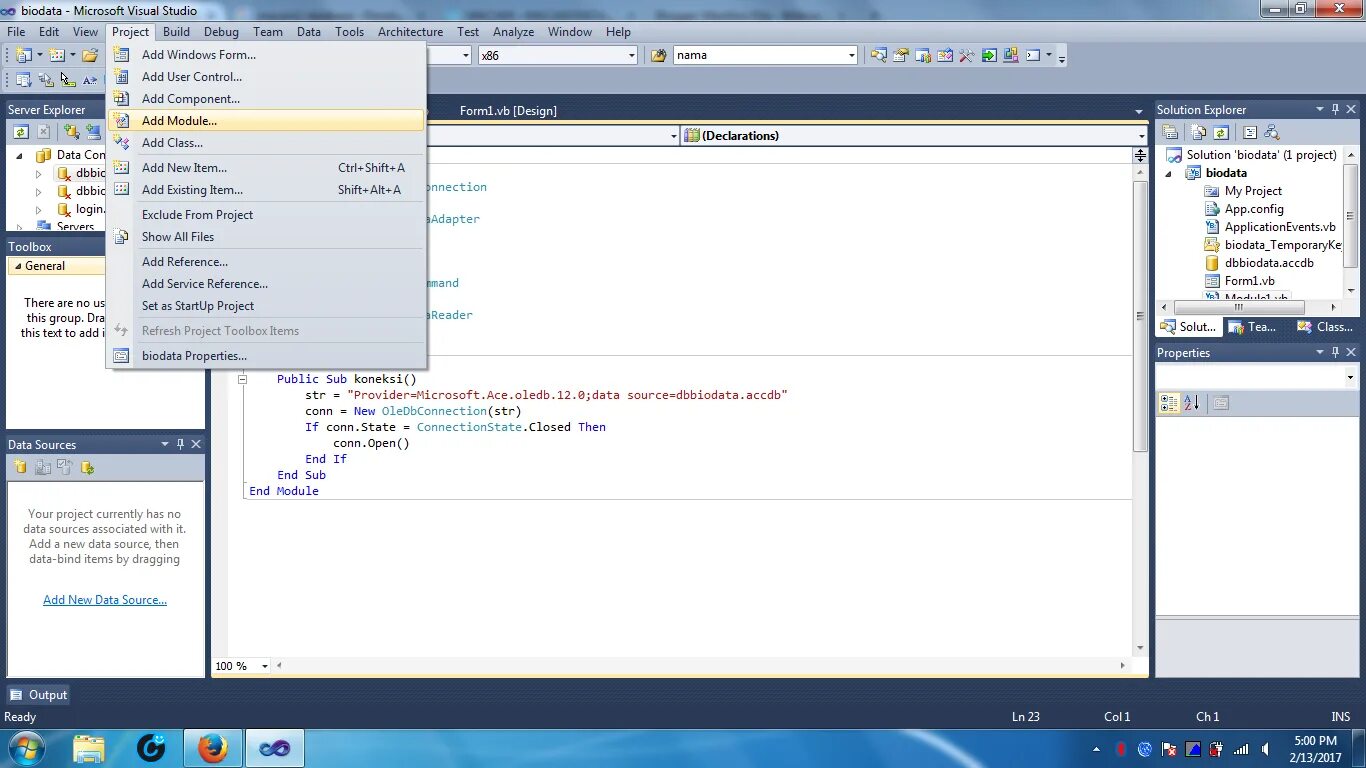This screenshot has height=768, width=1366.
Task: Open the nama find combo box
Action: coord(851,56)
